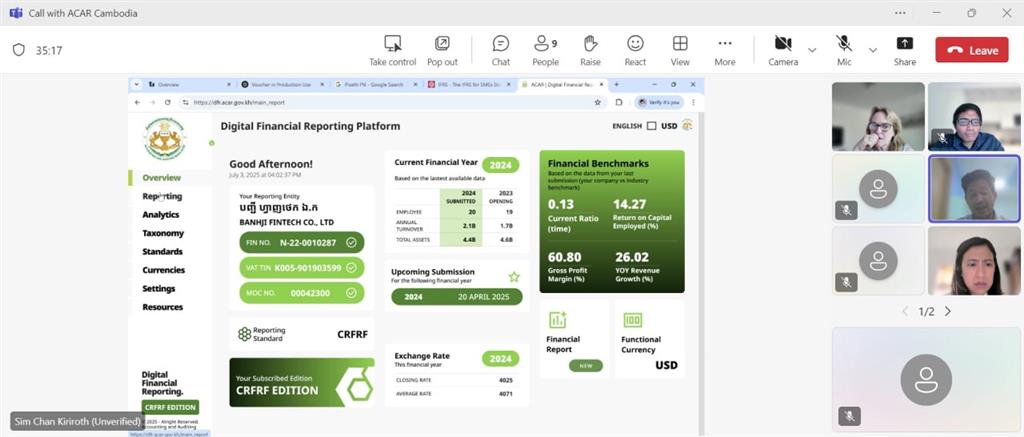Open the Financial Report card

coord(575,338)
